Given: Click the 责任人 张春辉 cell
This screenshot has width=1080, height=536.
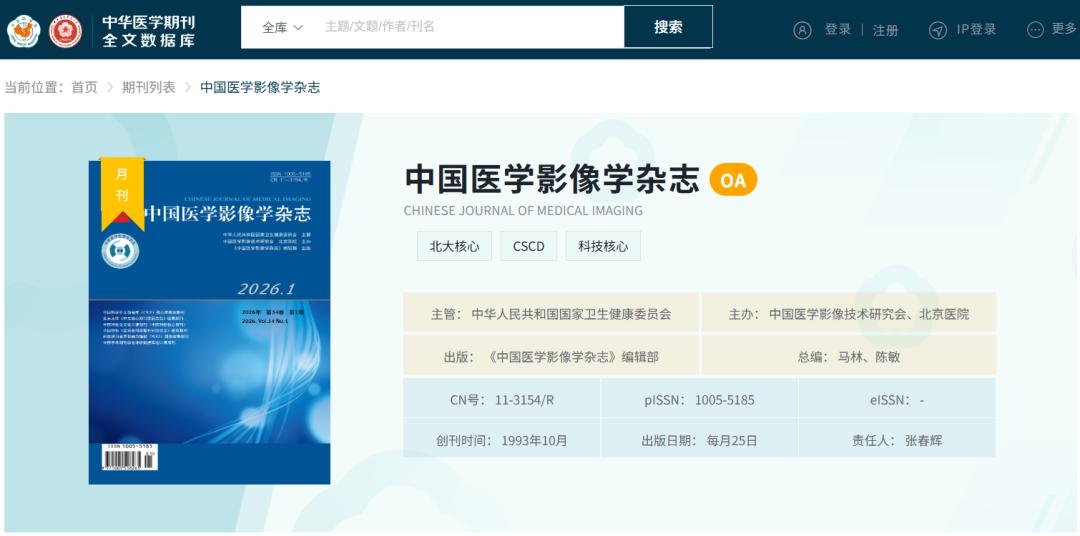Looking at the screenshot, I should coord(897,440).
